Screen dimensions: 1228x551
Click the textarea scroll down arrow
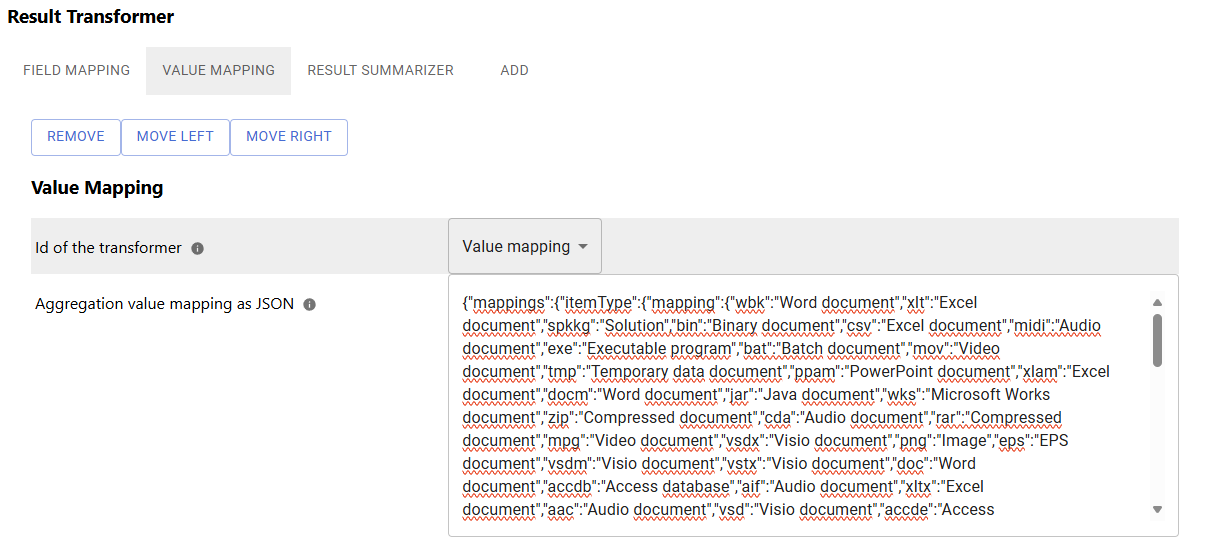pos(1157,509)
